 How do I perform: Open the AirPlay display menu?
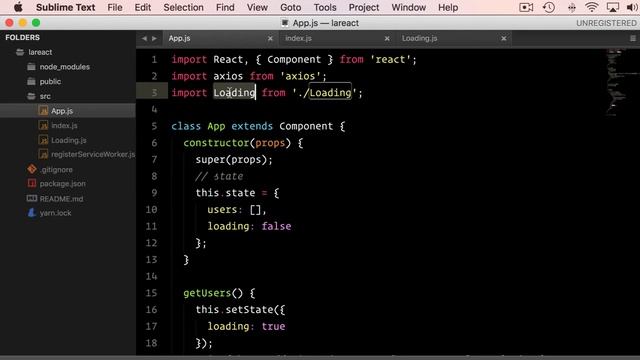613,7
